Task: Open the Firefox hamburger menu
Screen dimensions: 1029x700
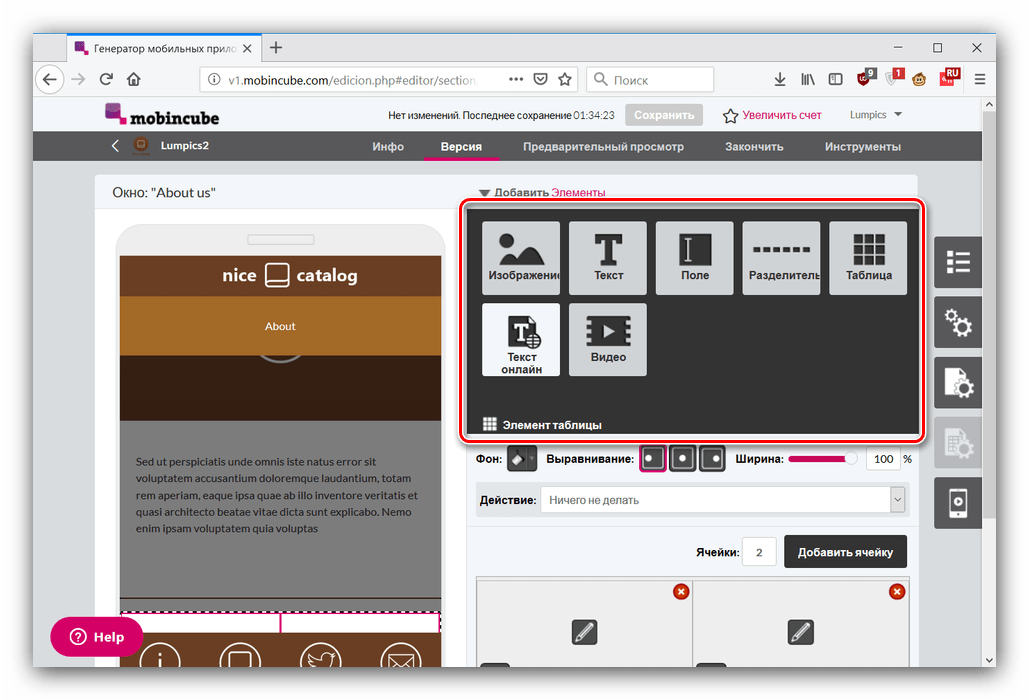Action: click(980, 79)
